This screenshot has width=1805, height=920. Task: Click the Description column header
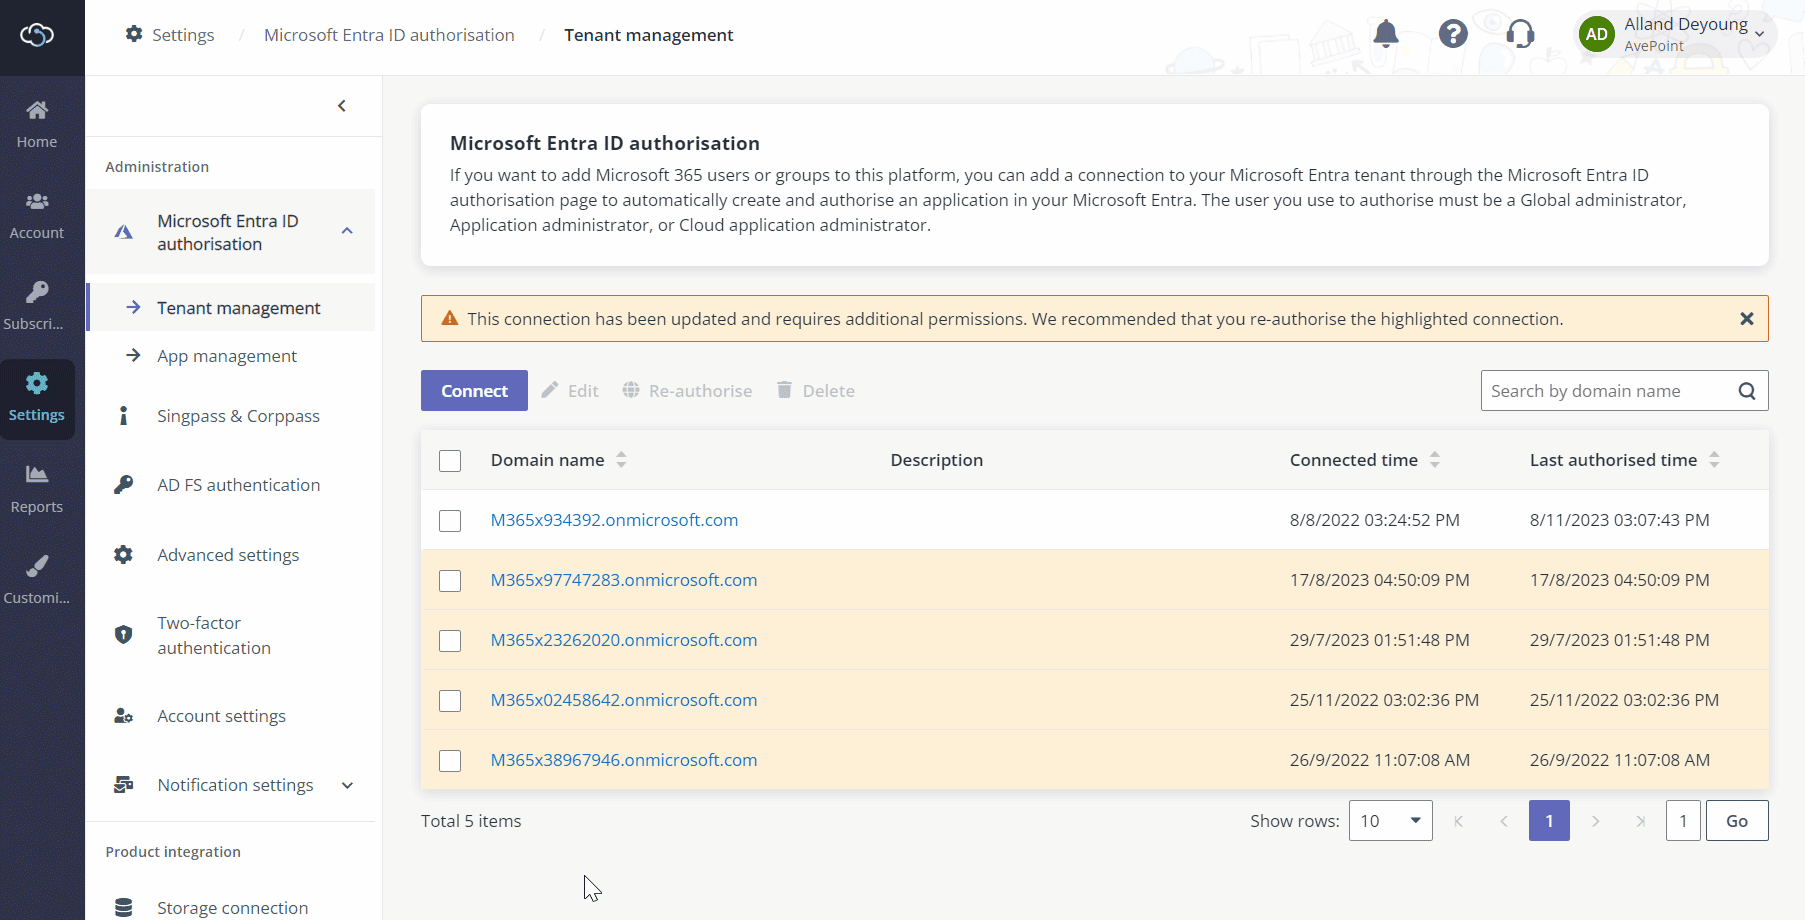937,460
